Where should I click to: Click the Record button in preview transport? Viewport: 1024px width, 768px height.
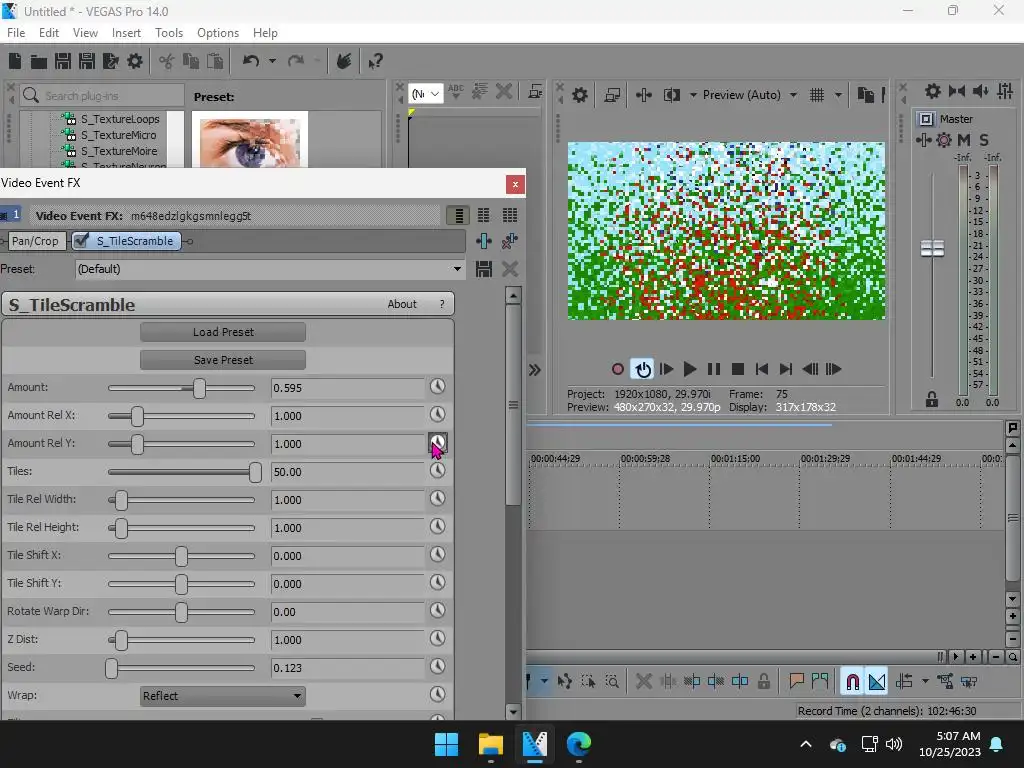(618, 370)
